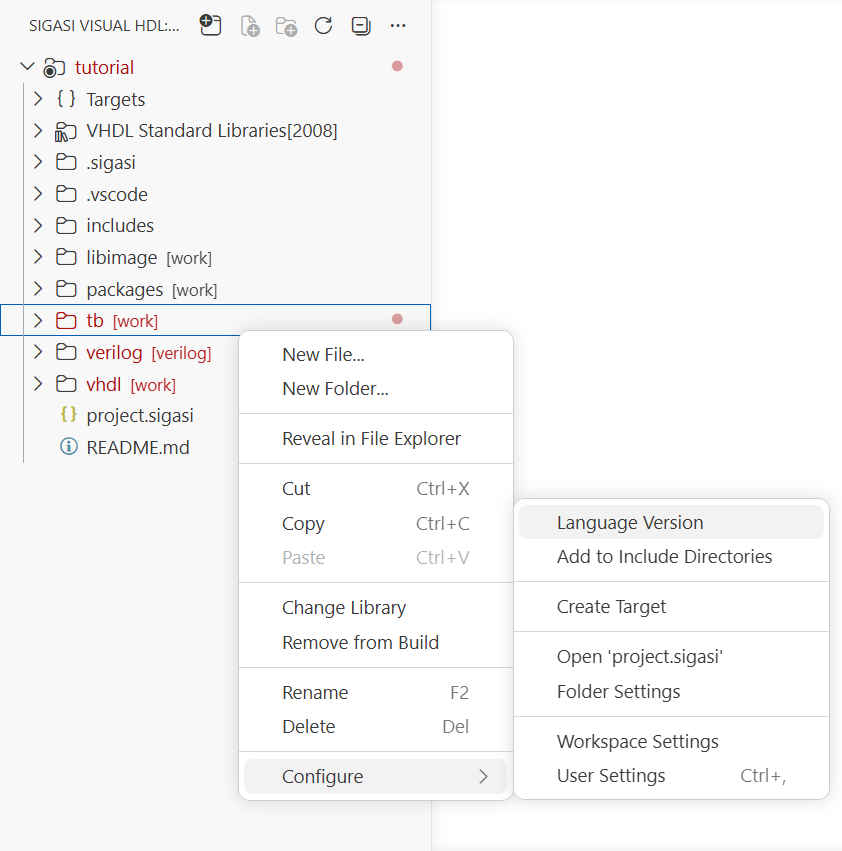Select Cut in the context menu
842x851 pixels.
click(376, 488)
